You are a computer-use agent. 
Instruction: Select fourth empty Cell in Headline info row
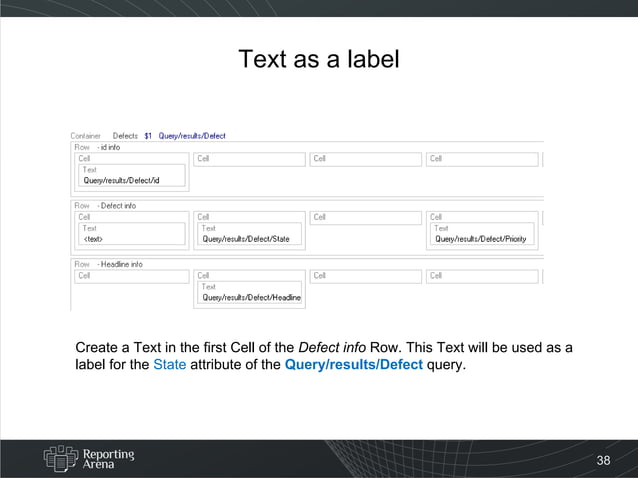click(x=482, y=276)
